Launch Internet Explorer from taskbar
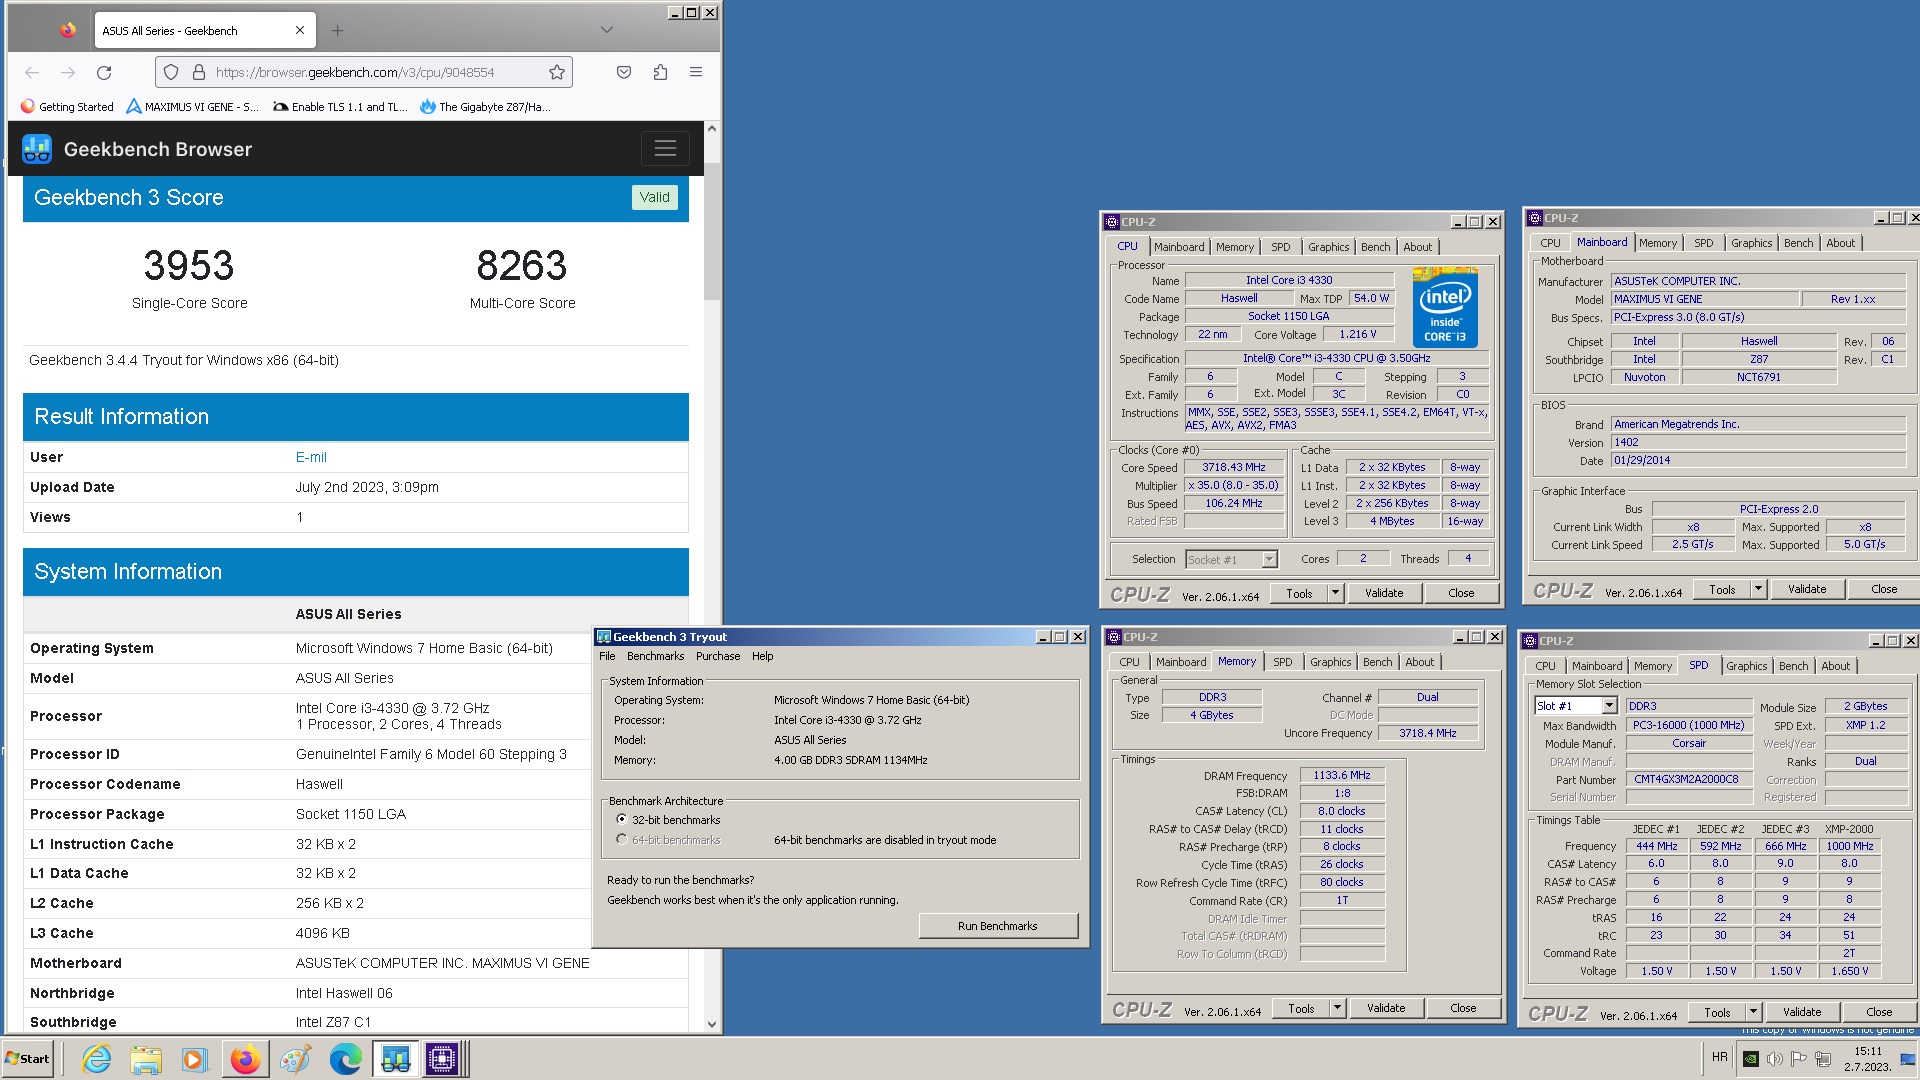1920x1080 pixels. click(x=97, y=1059)
